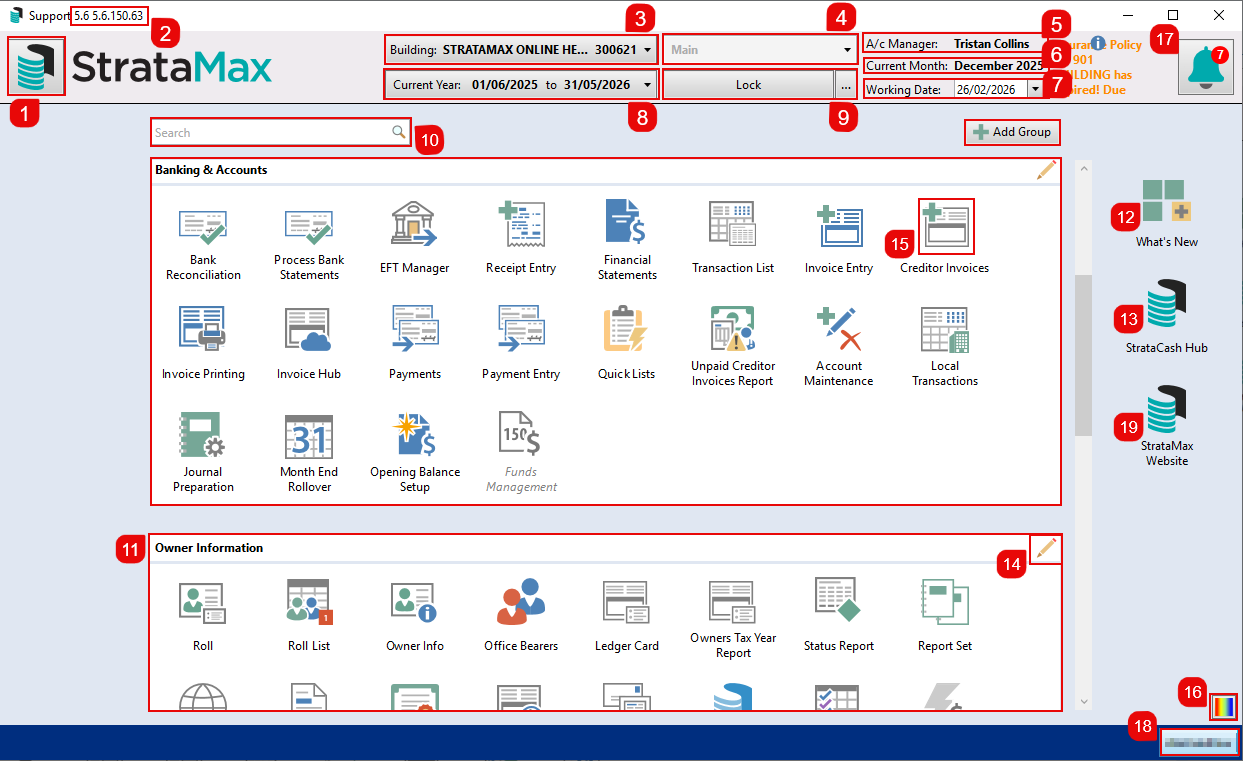
Task: Open Office Bearers
Action: pyautogui.click(x=521, y=617)
